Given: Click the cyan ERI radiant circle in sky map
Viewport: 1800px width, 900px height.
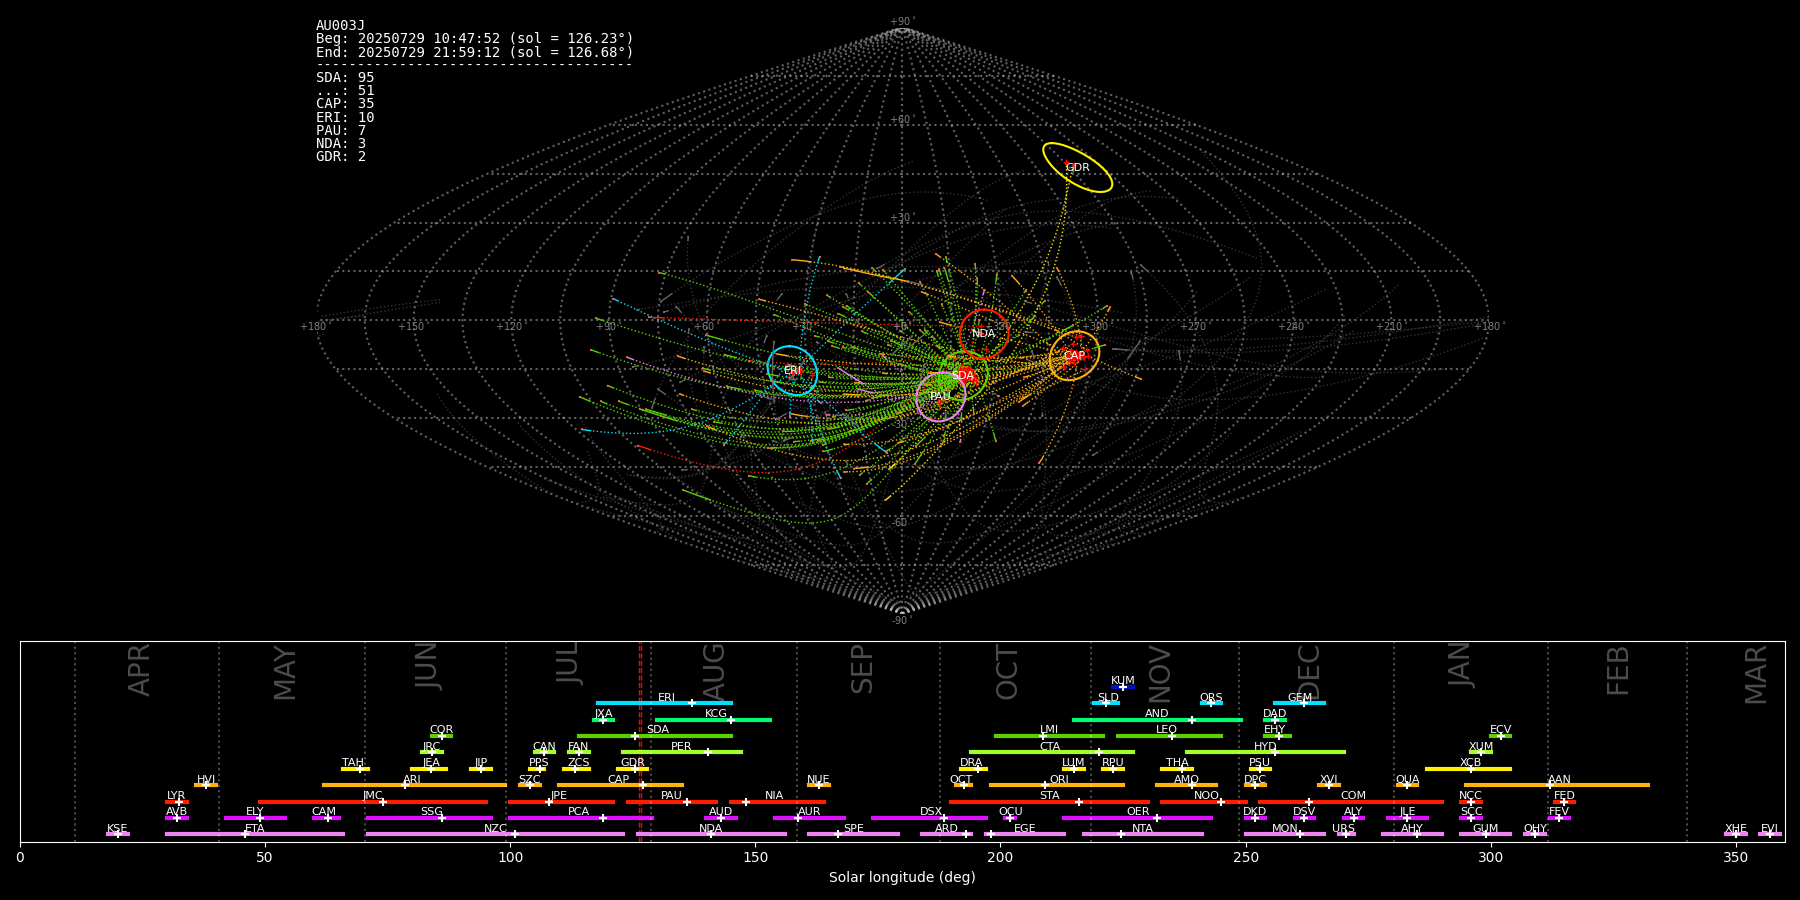Looking at the screenshot, I should point(792,371).
